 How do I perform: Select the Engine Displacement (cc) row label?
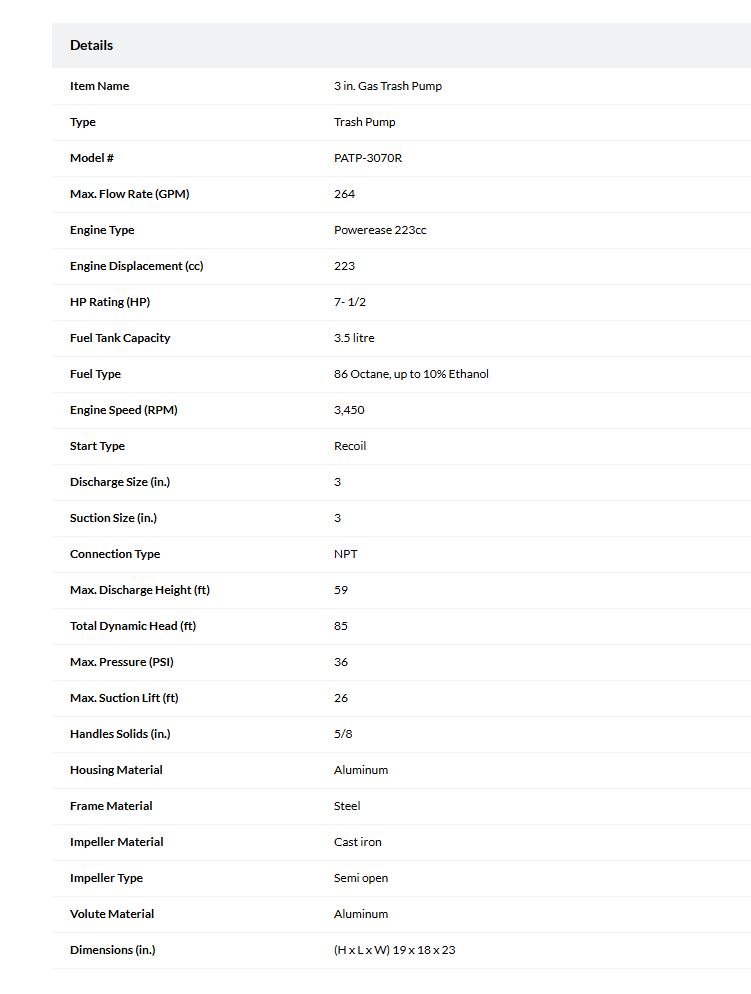pos(136,266)
